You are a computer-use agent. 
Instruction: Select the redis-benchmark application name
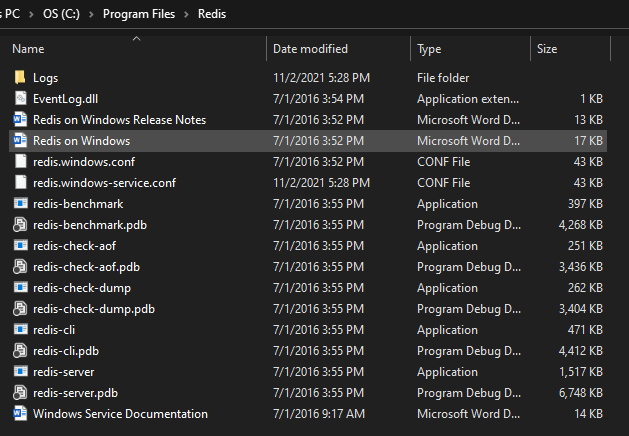78,204
